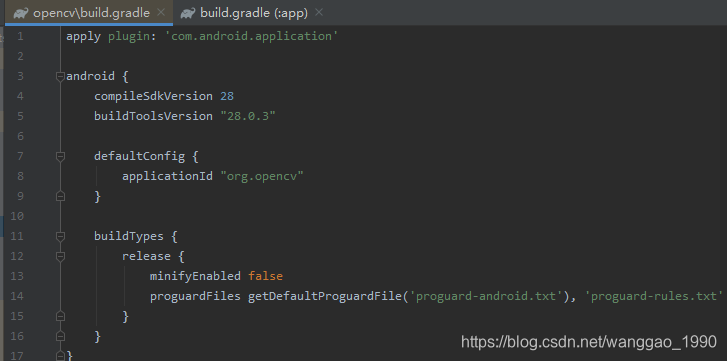
Task: Click the "28.0.3" build tools string
Action: 248,116
